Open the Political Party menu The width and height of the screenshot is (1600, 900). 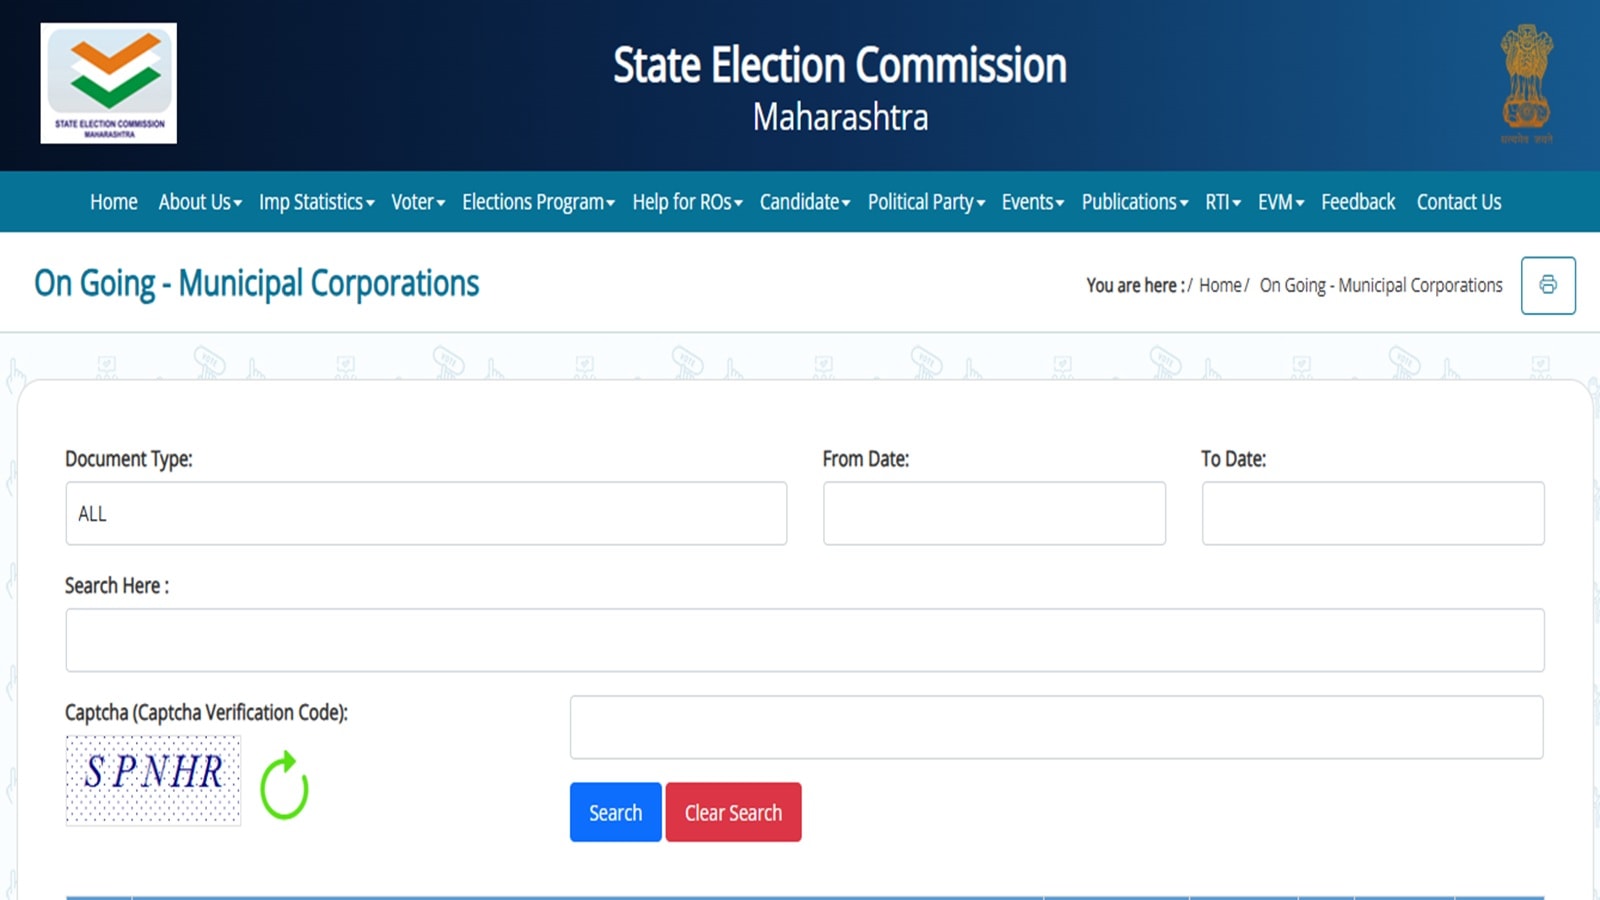924,202
